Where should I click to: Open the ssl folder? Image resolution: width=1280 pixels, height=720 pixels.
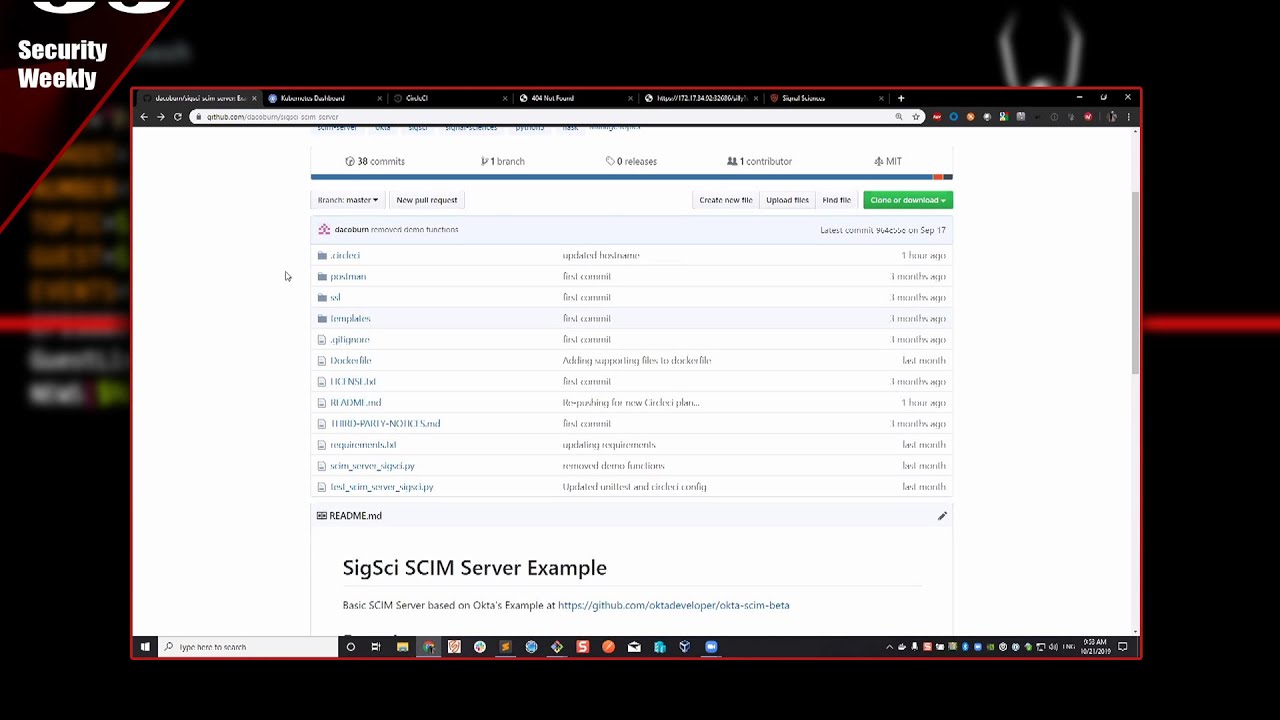pyautogui.click(x=335, y=297)
